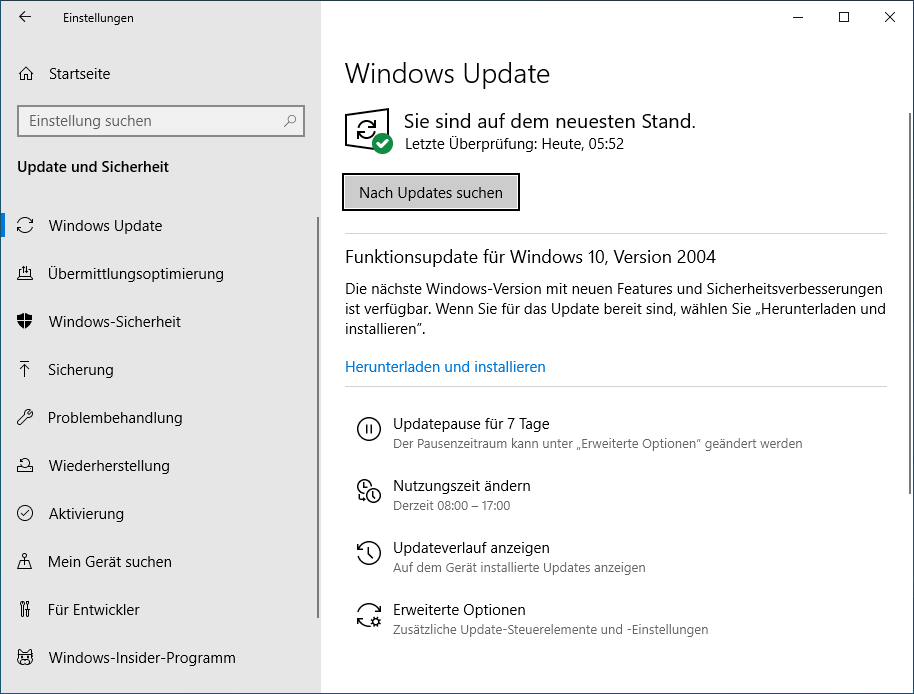Viewport: 914px width, 694px height.
Task: Select Mein Gerät suchen entry
Action: (x=110, y=562)
